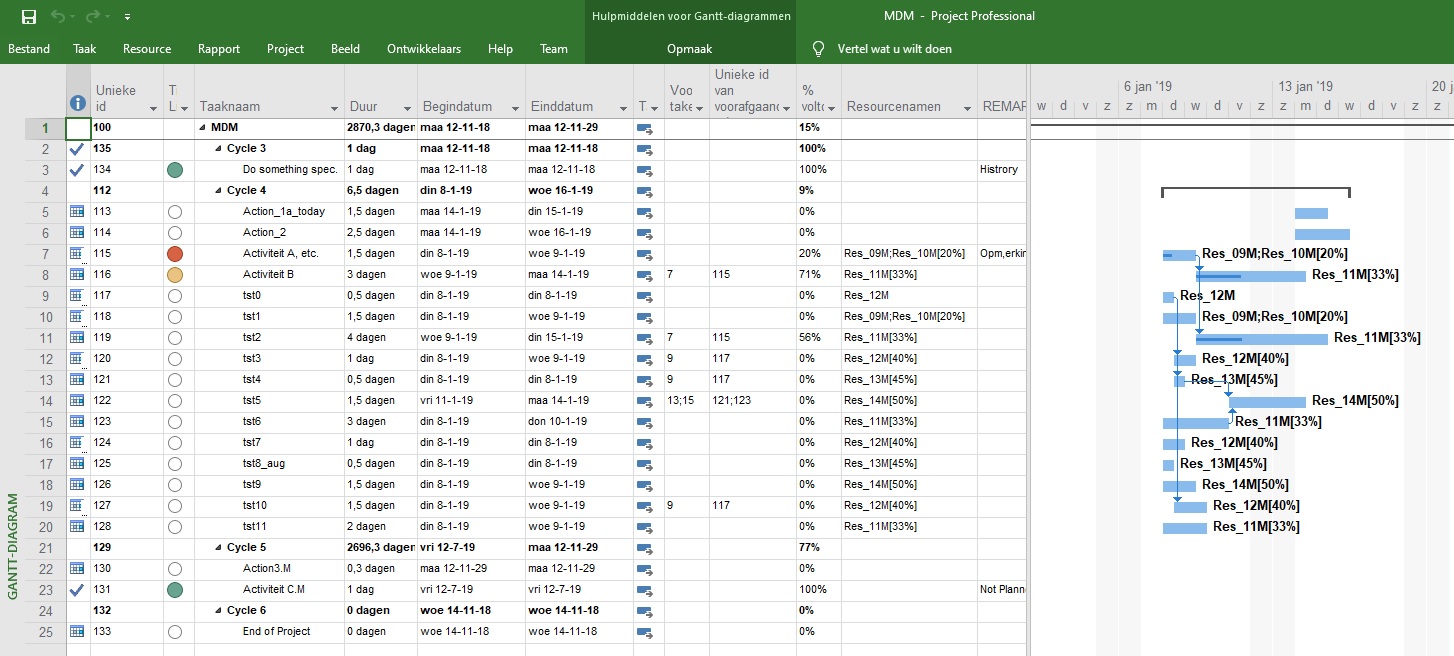1454x656 pixels.
Task: Click the Duur cell for tst2
Action: [x=380, y=338]
